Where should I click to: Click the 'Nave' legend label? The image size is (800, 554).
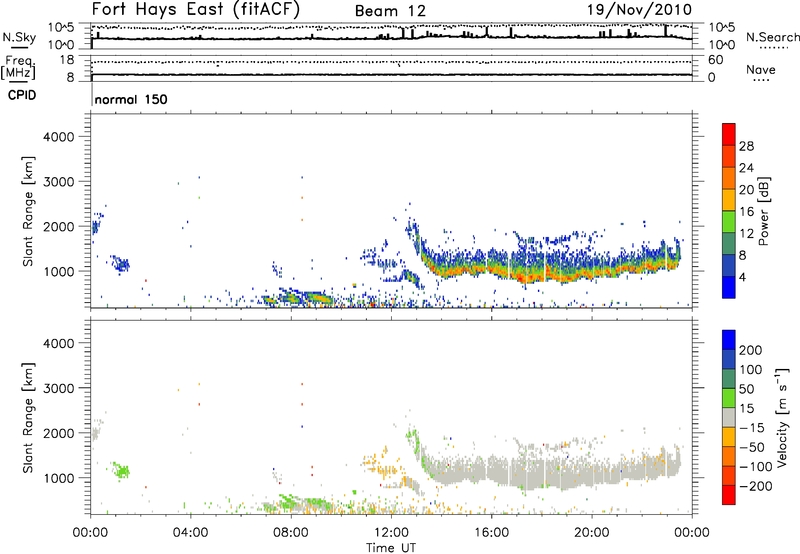[761, 70]
